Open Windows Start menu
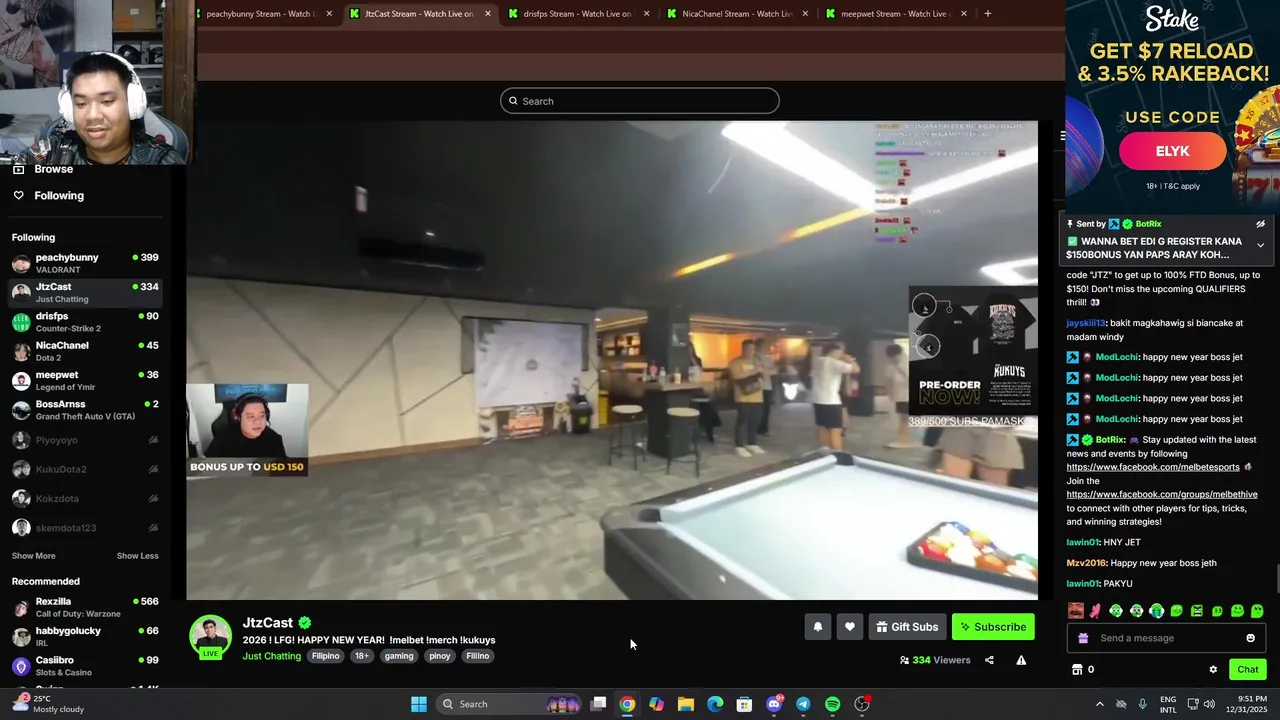 419,704
